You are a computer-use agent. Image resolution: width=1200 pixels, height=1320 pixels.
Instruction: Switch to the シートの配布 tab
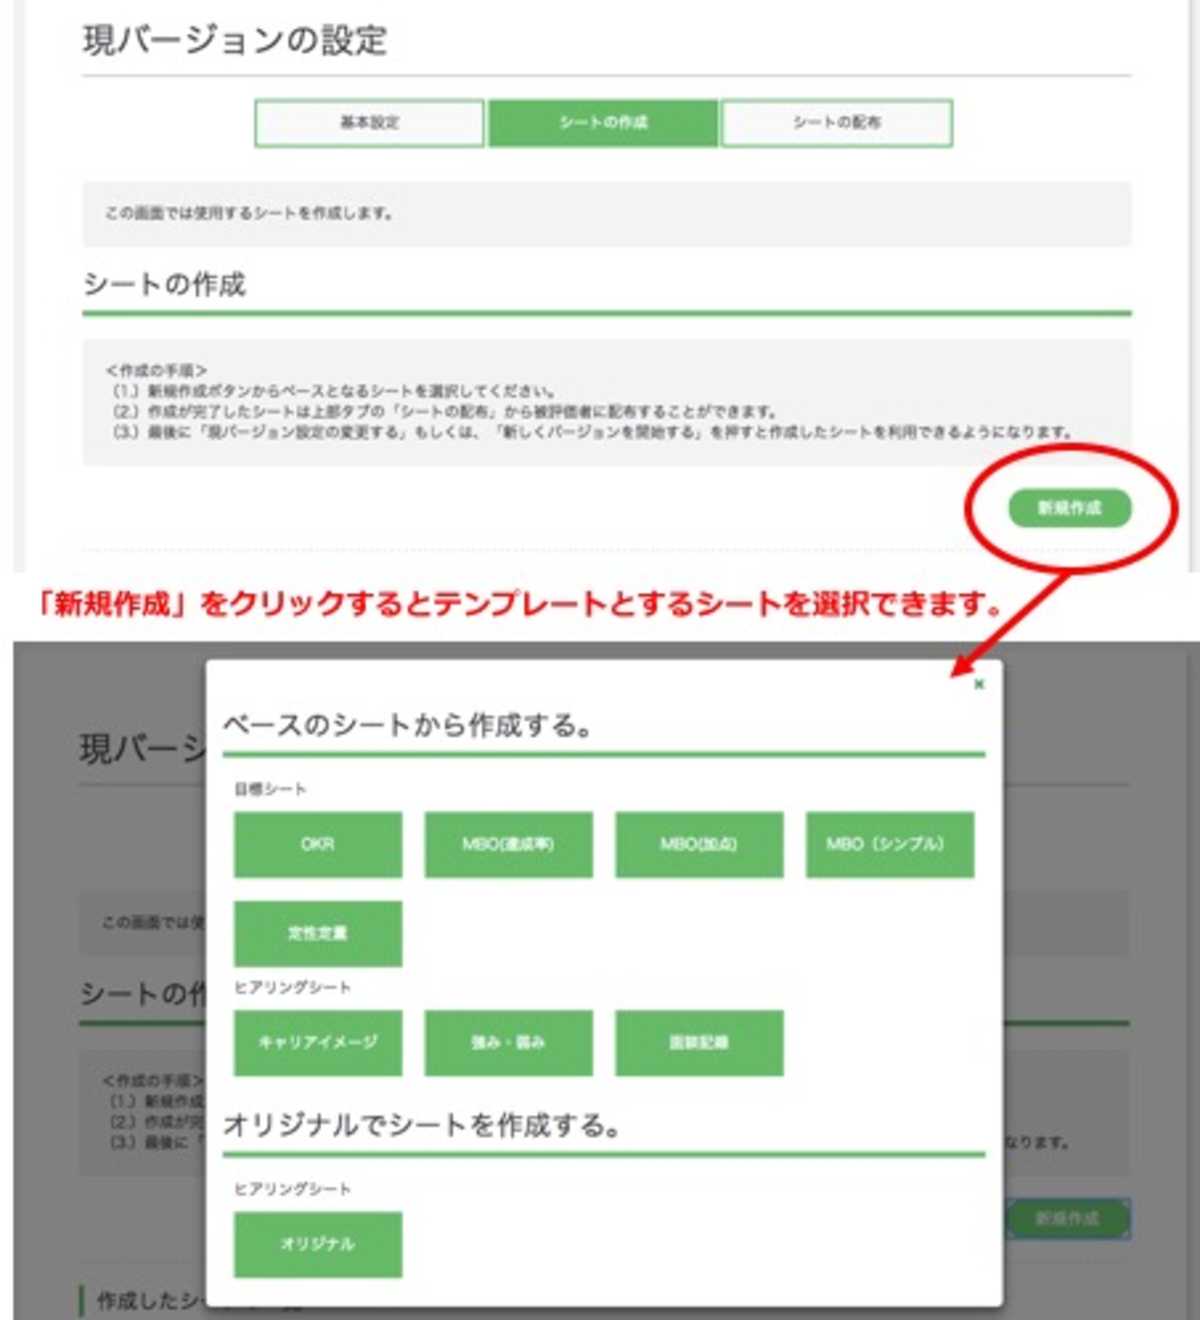tap(838, 123)
